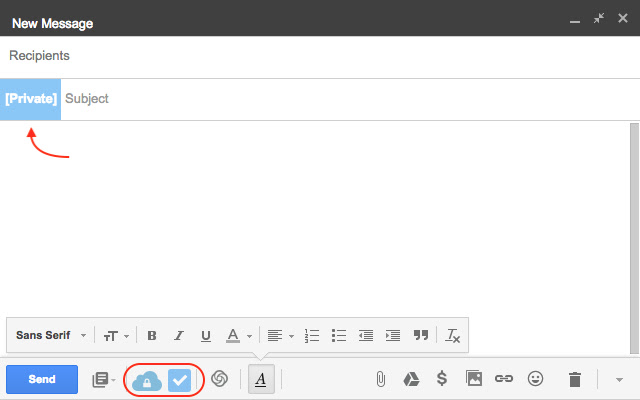640x400 pixels.
Task: Insert a bulleted list
Action: 339,336
